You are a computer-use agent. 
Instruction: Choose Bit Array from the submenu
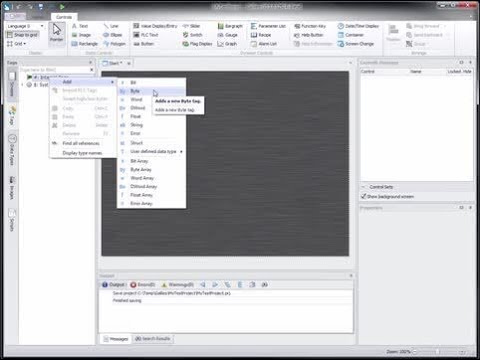(152, 161)
